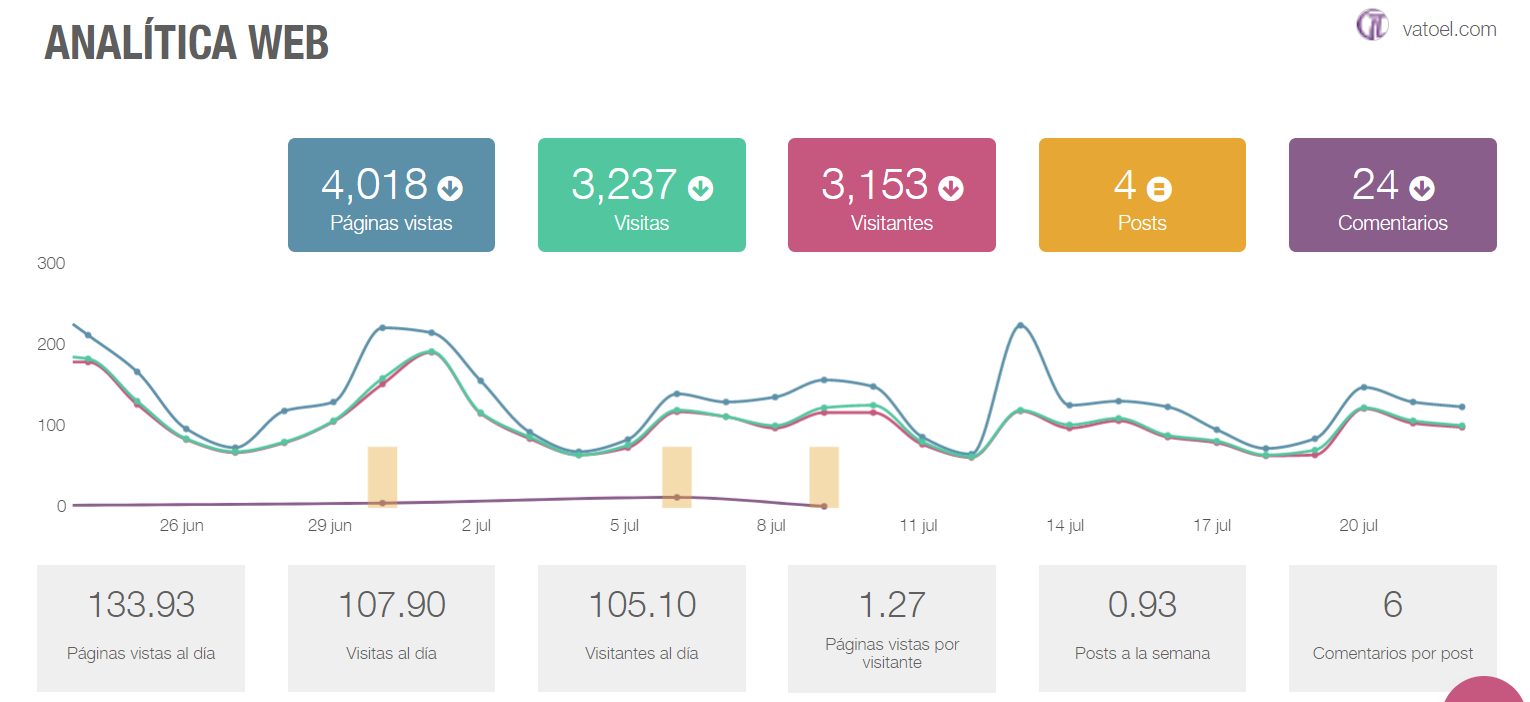Click the 20 jul axis label
This screenshot has height=702, width=1530.
click(x=1360, y=526)
